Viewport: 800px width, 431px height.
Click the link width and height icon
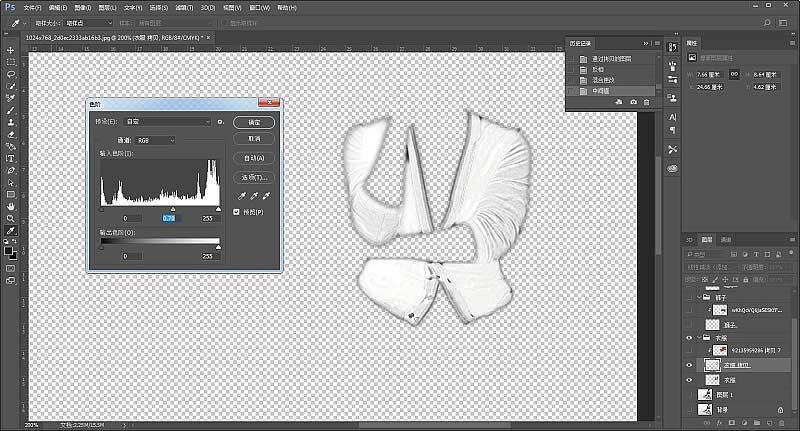coord(735,73)
